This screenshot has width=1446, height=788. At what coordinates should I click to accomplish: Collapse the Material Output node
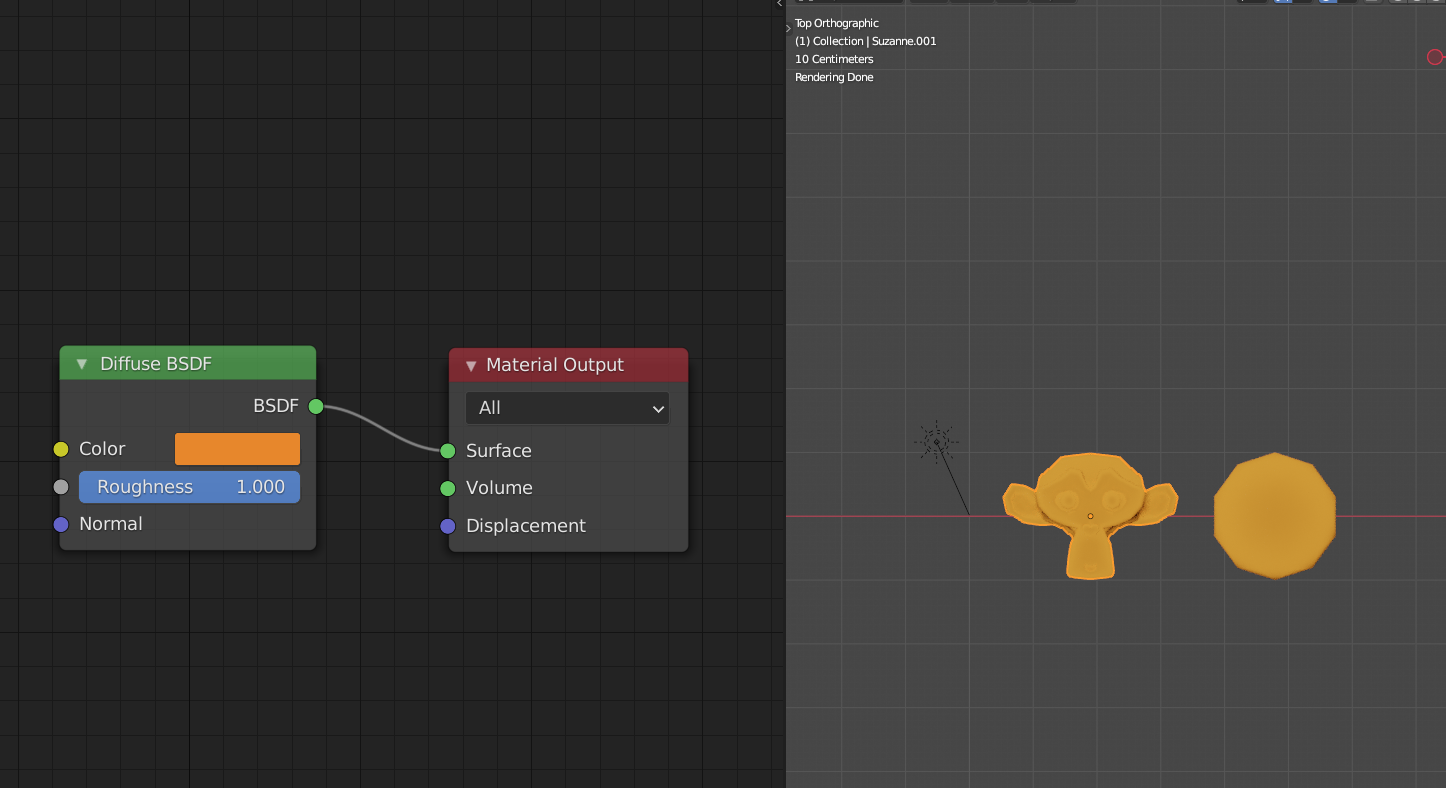[471, 365]
